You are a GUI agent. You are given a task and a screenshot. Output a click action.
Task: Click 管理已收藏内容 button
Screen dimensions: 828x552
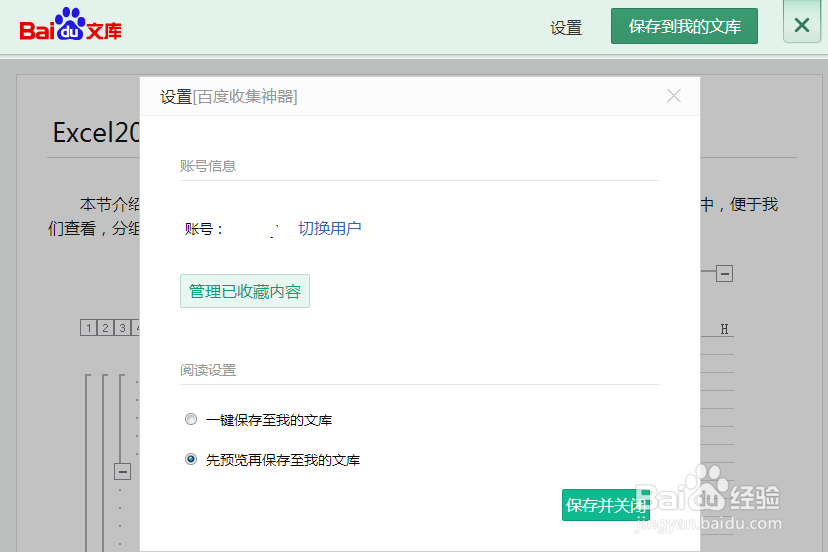[x=244, y=291]
